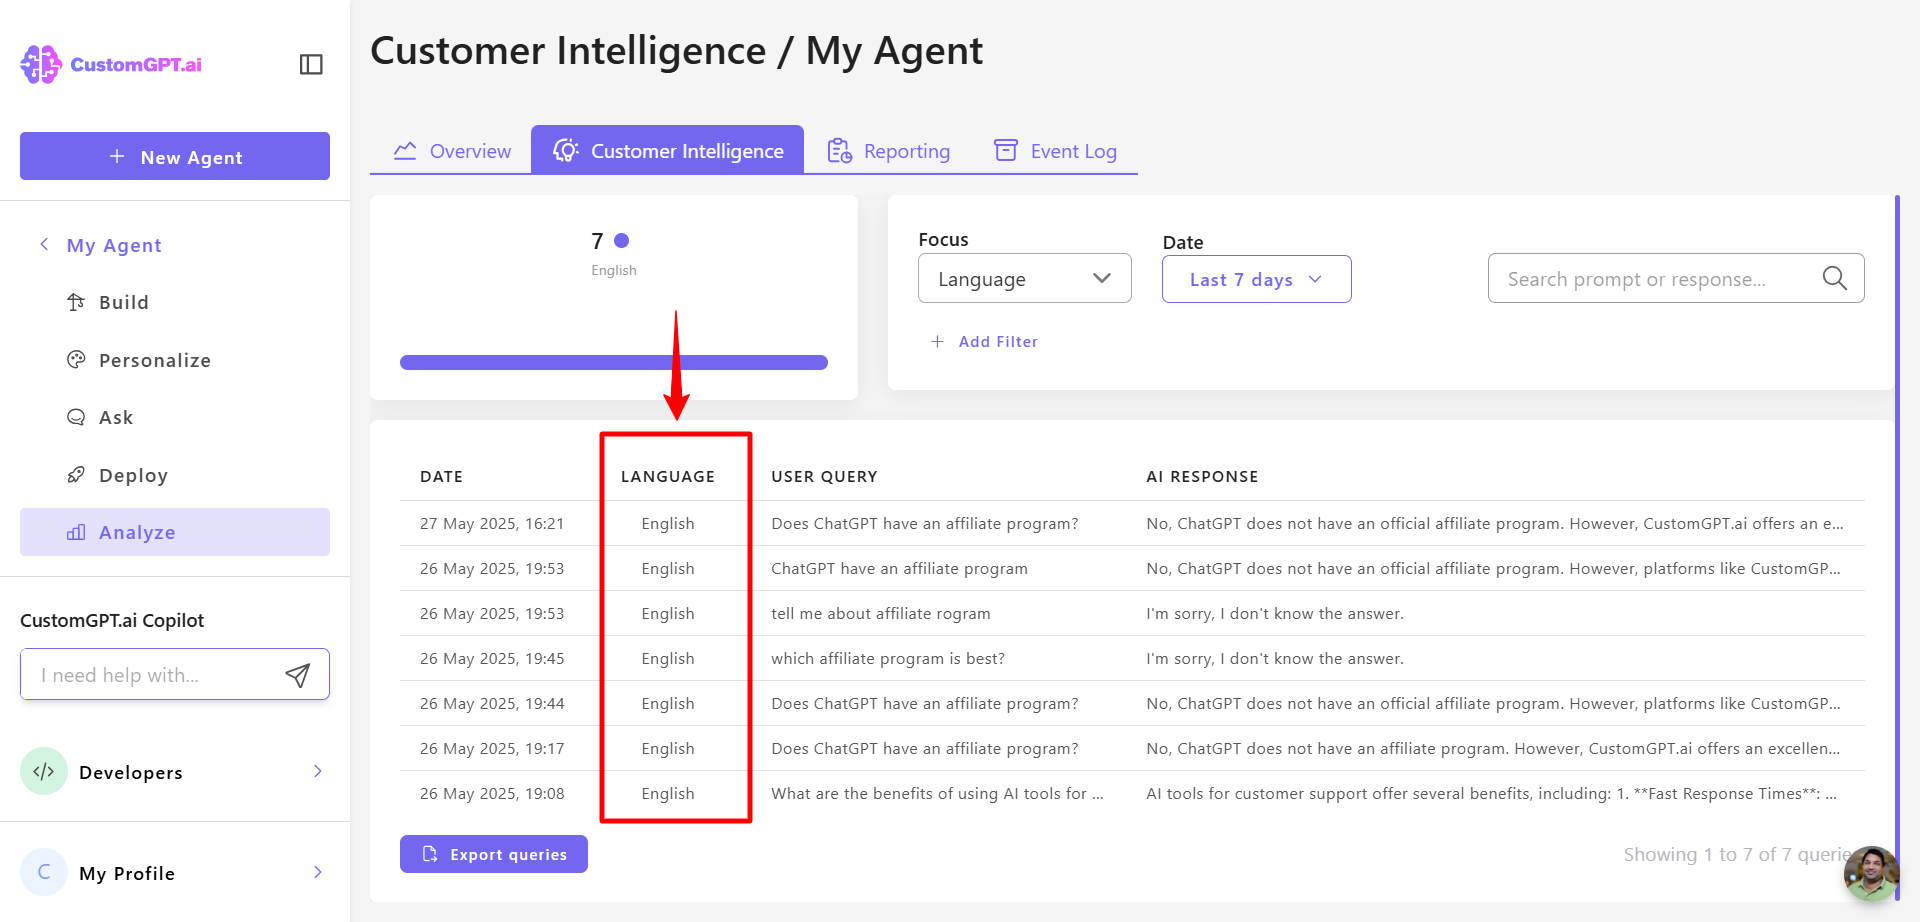This screenshot has width=1920, height=922.
Task: Click the Customer Intelligence lightbulb icon
Action: coord(565,150)
